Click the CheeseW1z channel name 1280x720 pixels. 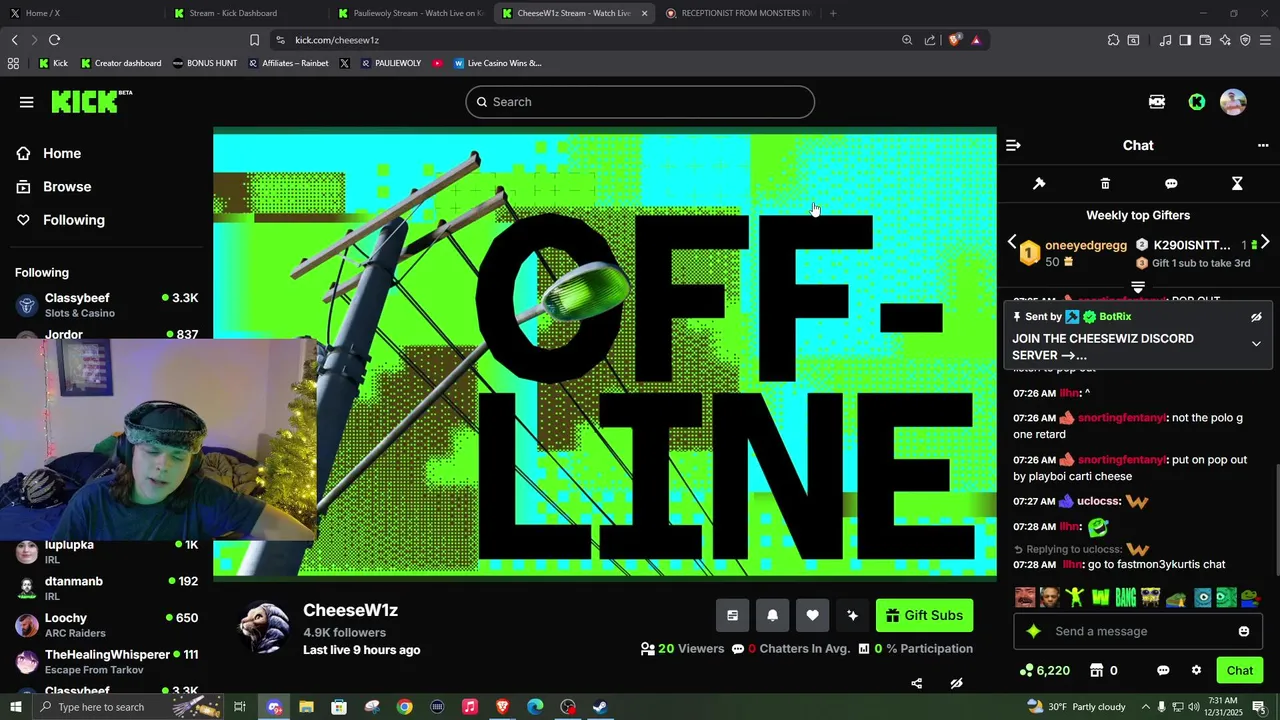coord(350,610)
